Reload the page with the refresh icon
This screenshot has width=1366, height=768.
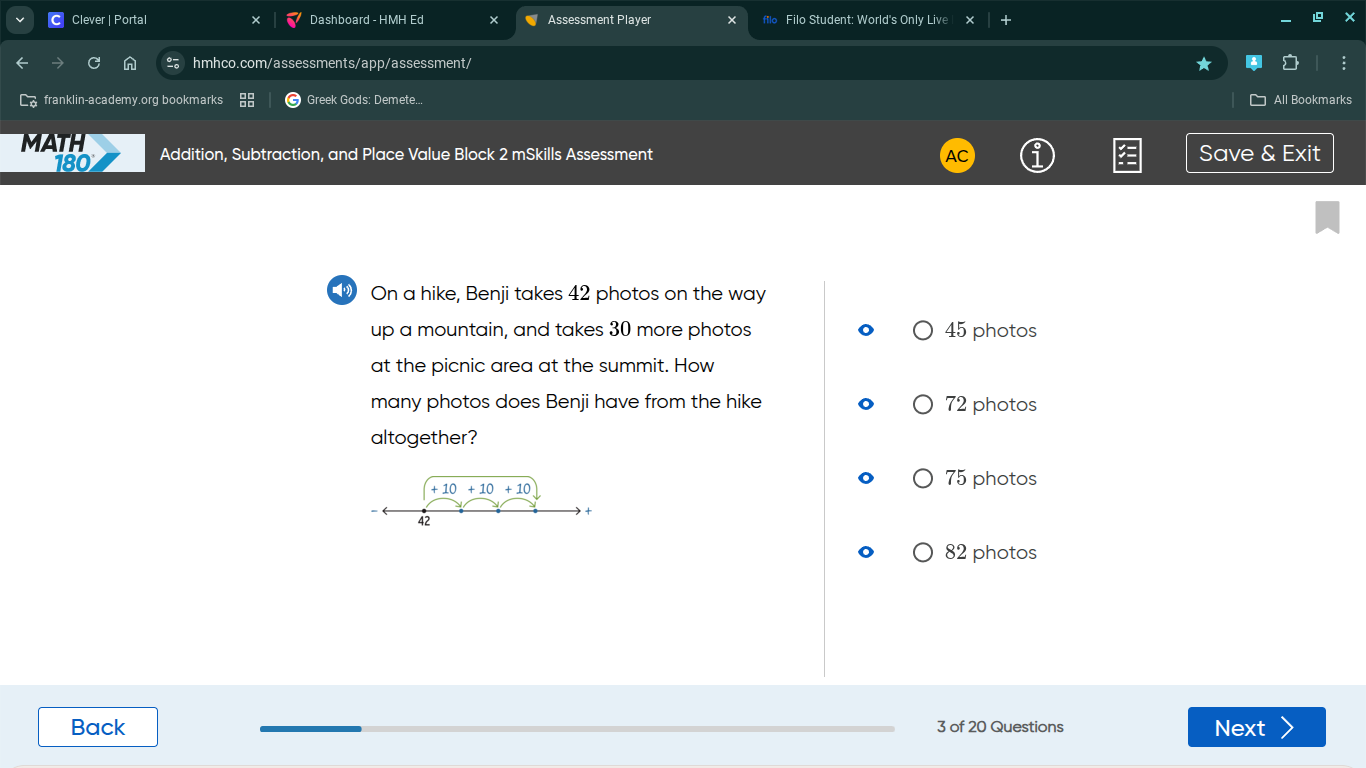94,63
